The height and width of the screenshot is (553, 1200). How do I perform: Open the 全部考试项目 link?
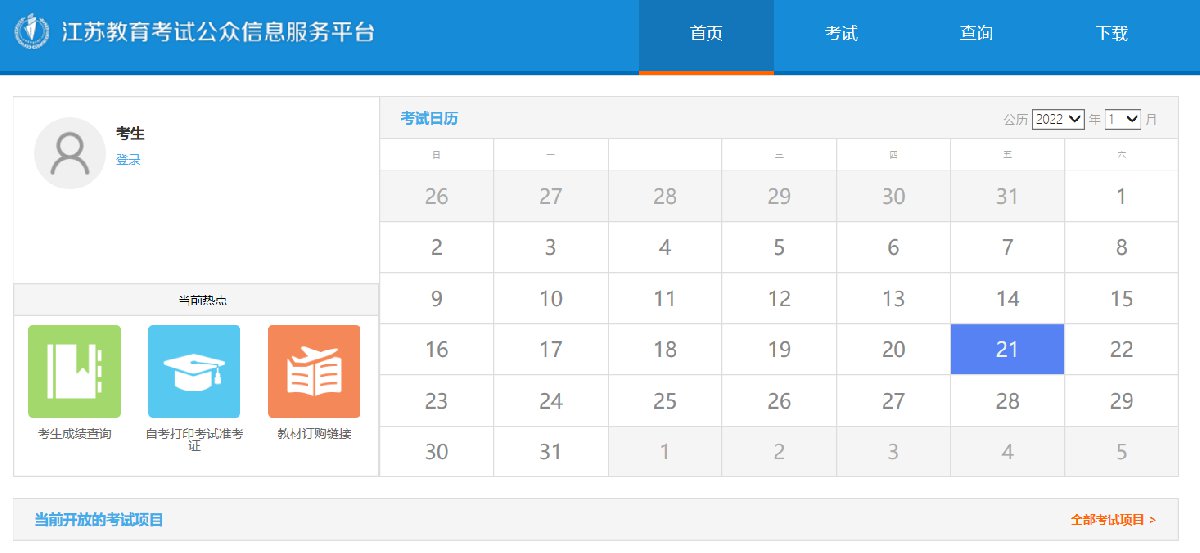1112,520
